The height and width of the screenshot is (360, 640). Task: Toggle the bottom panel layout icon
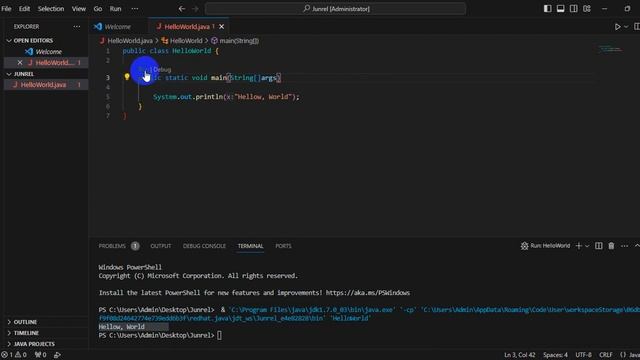pos(560,9)
